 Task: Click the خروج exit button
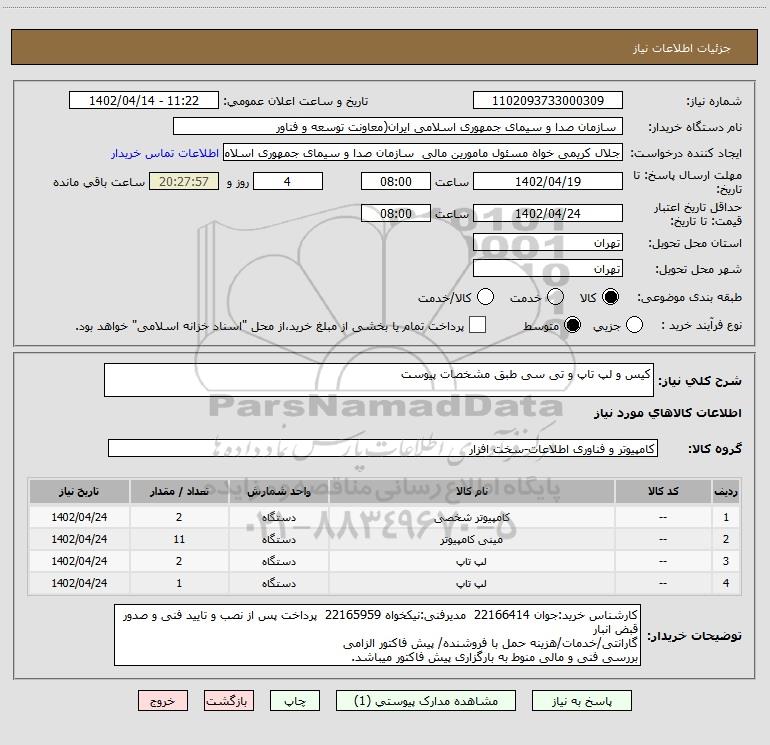(x=163, y=701)
